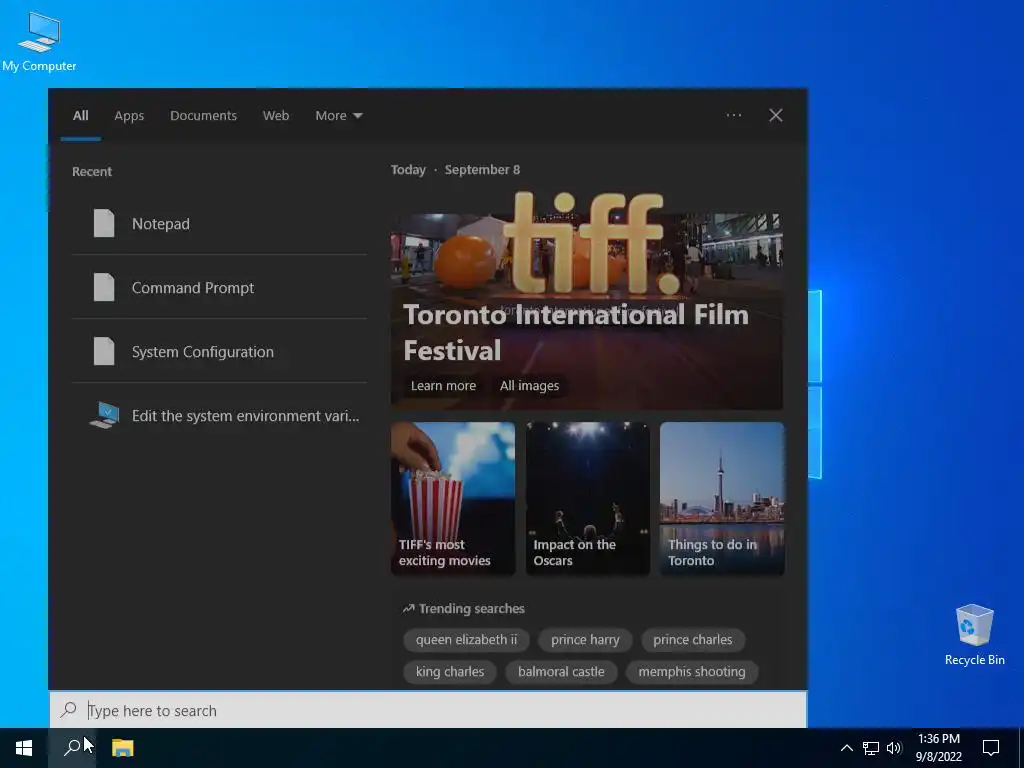Search trending prince charles
The height and width of the screenshot is (768, 1024).
692,639
